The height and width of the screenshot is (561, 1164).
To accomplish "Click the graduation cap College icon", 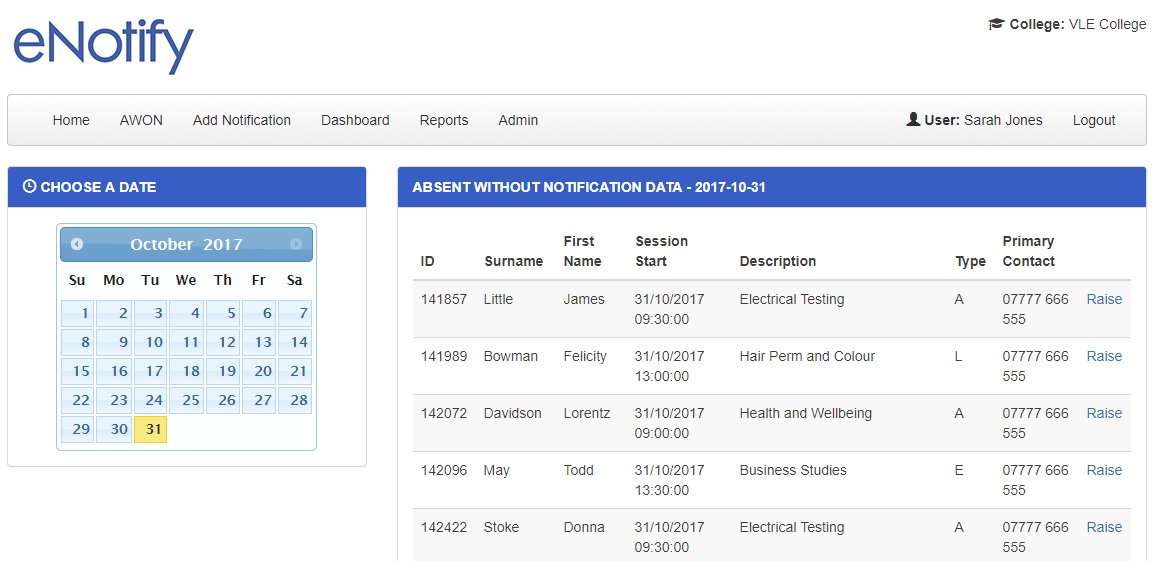I will [996, 24].
